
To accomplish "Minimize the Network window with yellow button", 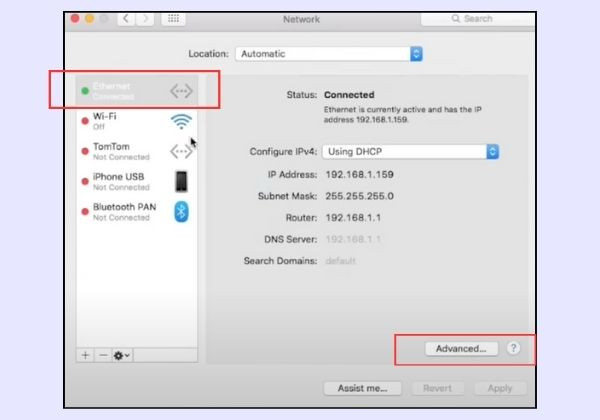I will pos(90,18).
